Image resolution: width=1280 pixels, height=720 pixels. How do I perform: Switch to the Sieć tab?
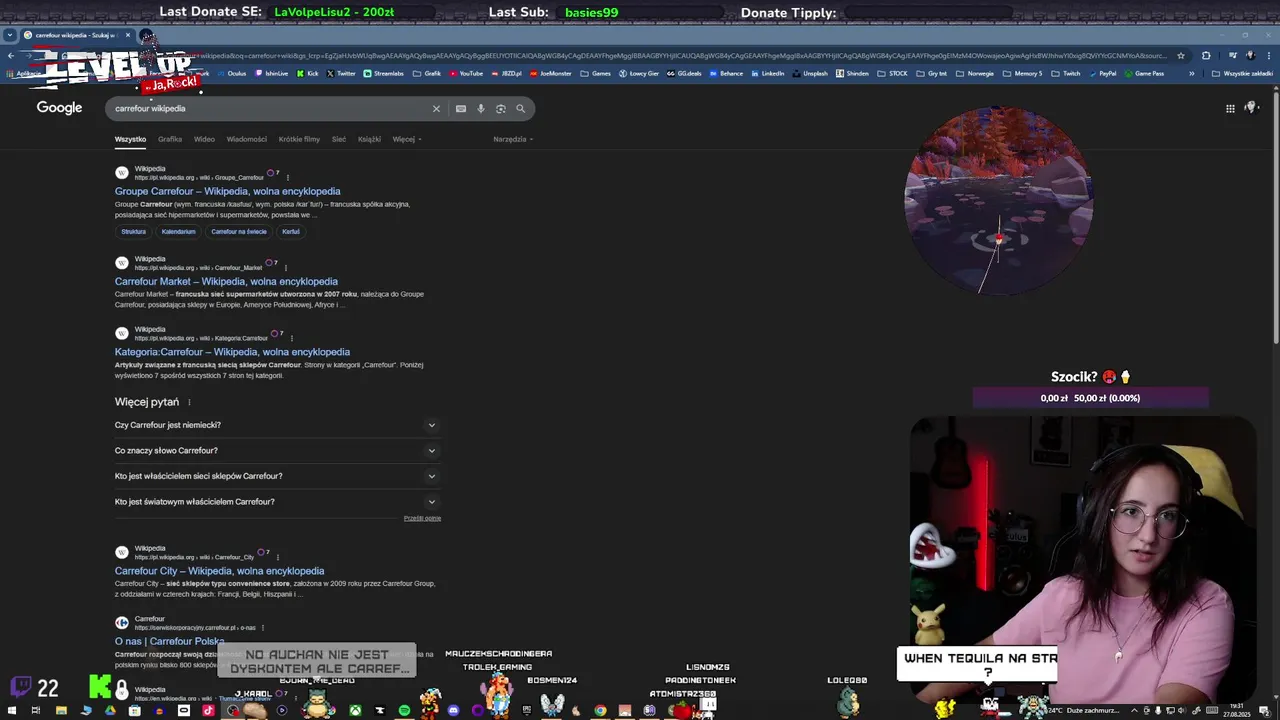point(339,139)
